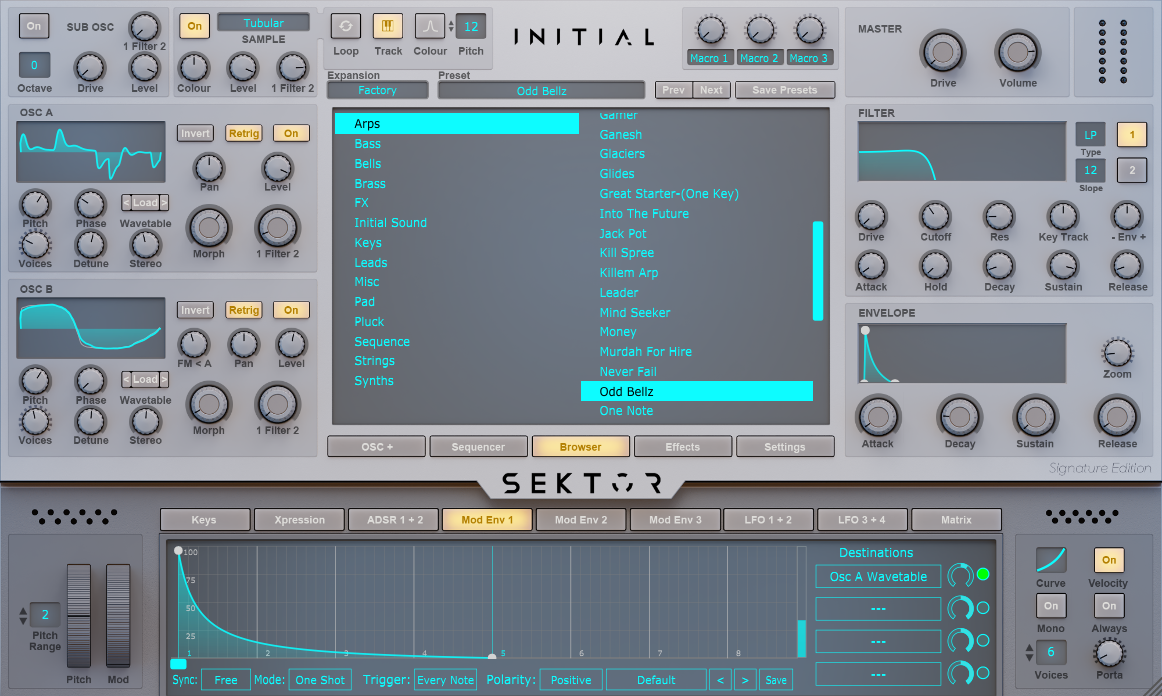Open the Osc A Wavetable destination dropdown
The image size is (1162, 696).
(x=878, y=576)
